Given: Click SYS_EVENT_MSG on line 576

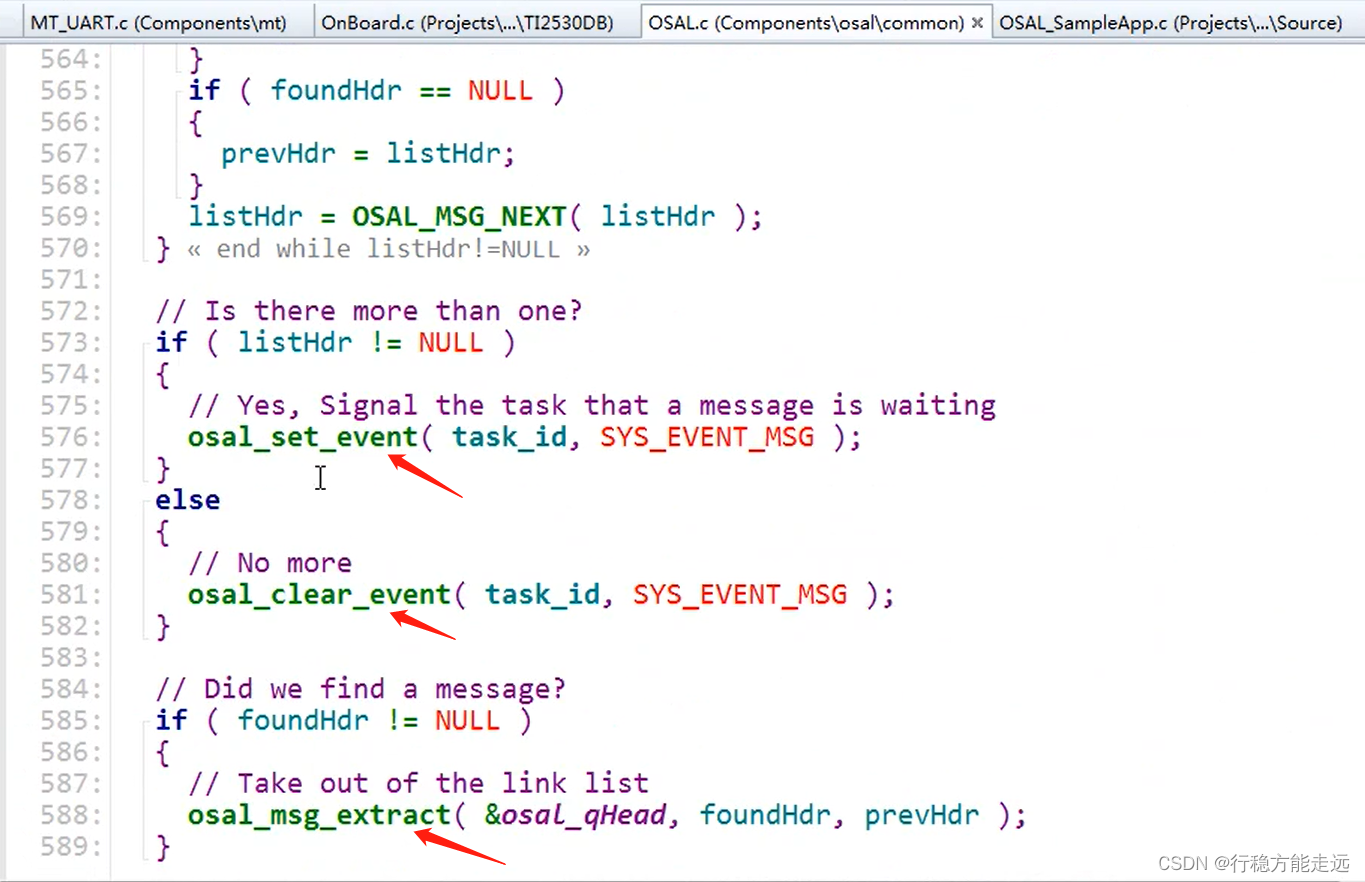Looking at the screenshot, I should point(707,437).
